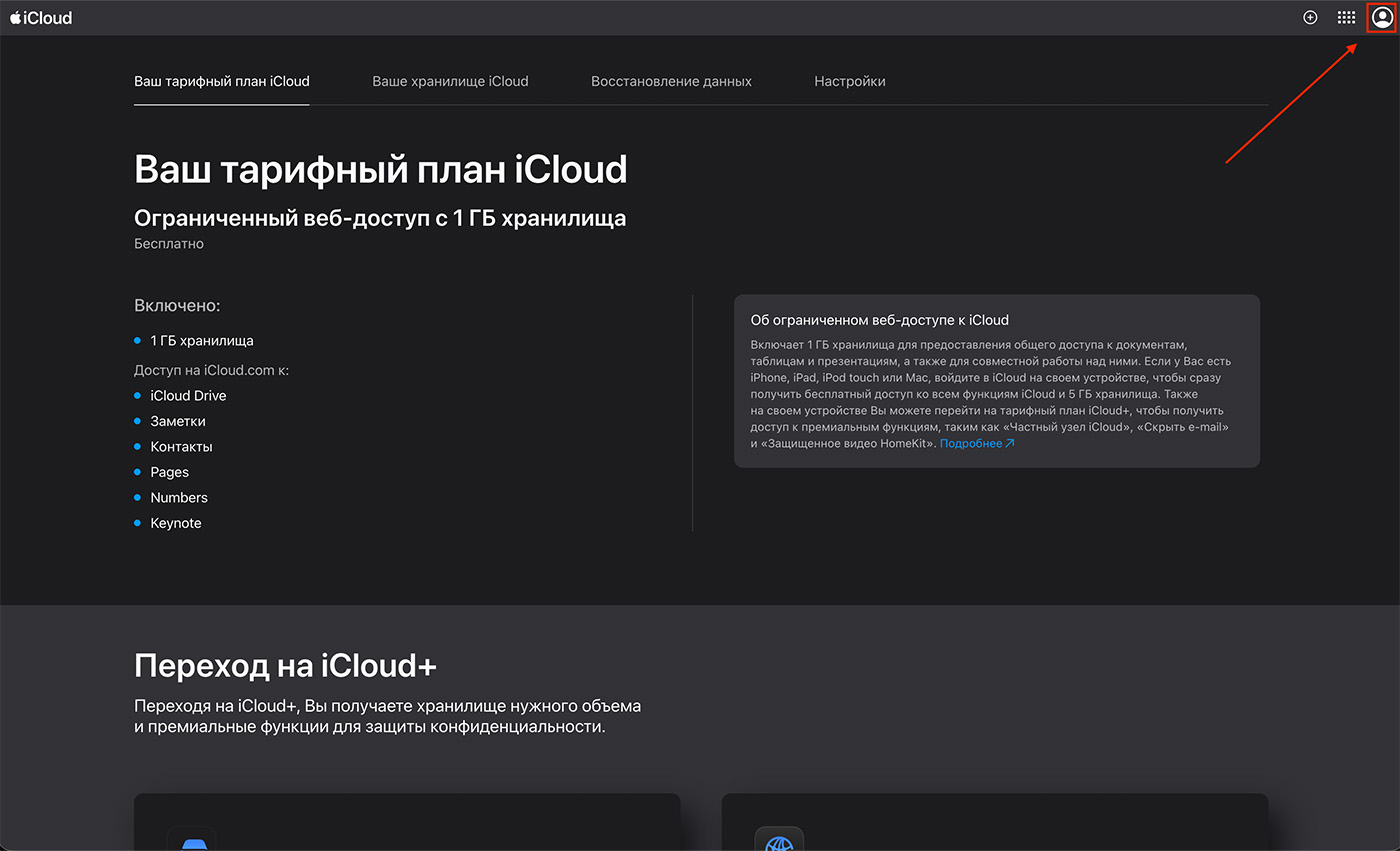Go to the 'Настройки' tab
This screenshot has height=851, width=1400.
[849, 81]
